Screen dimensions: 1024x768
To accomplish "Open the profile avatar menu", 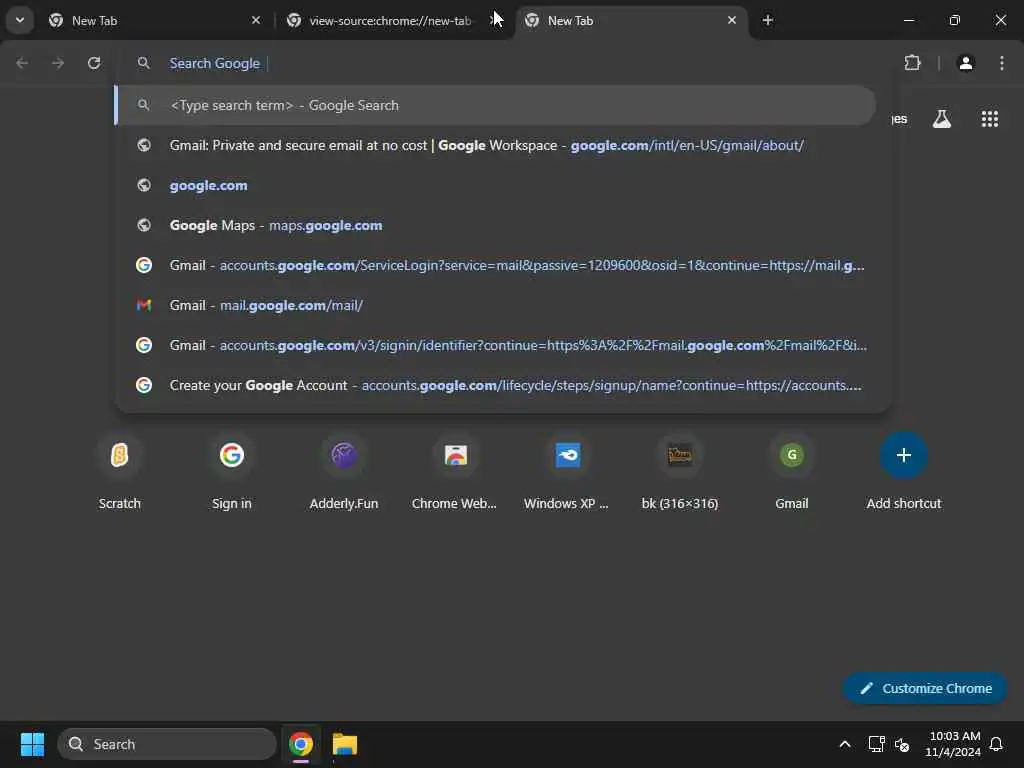I will [x=966, y=63].
